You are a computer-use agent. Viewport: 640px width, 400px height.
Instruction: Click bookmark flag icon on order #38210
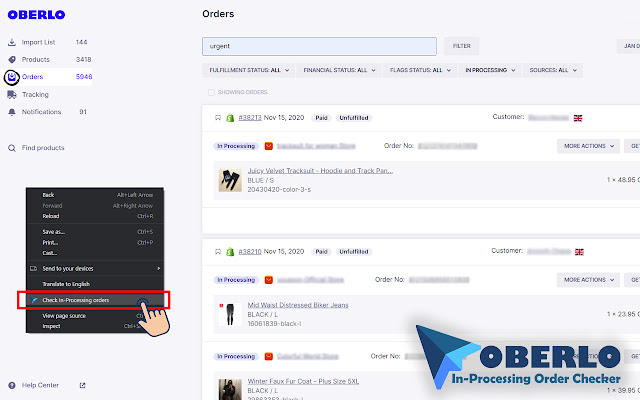(218, 252)
